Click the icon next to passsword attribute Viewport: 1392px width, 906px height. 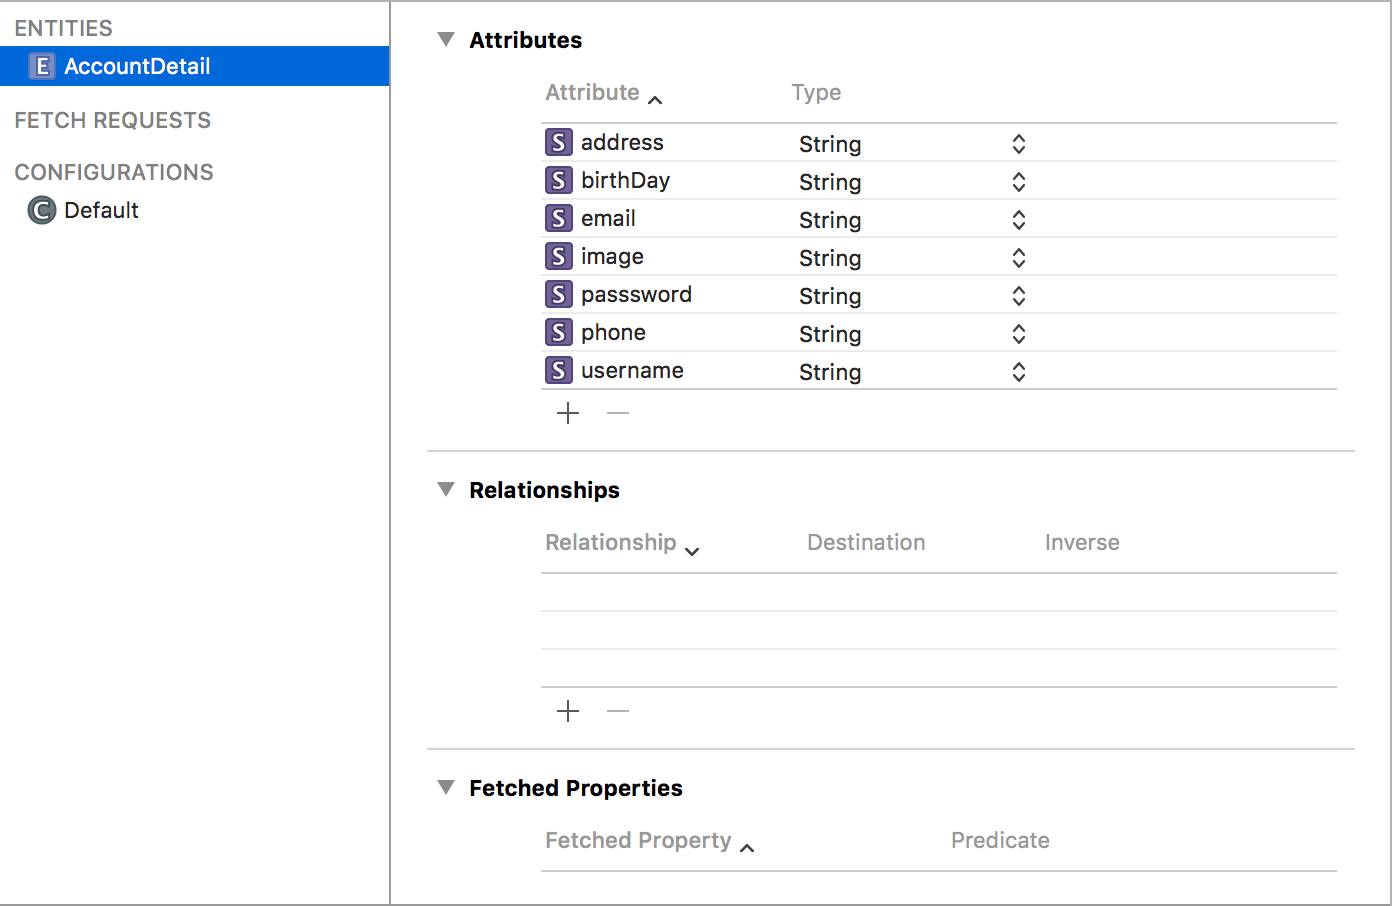click(x=558, y=295)
